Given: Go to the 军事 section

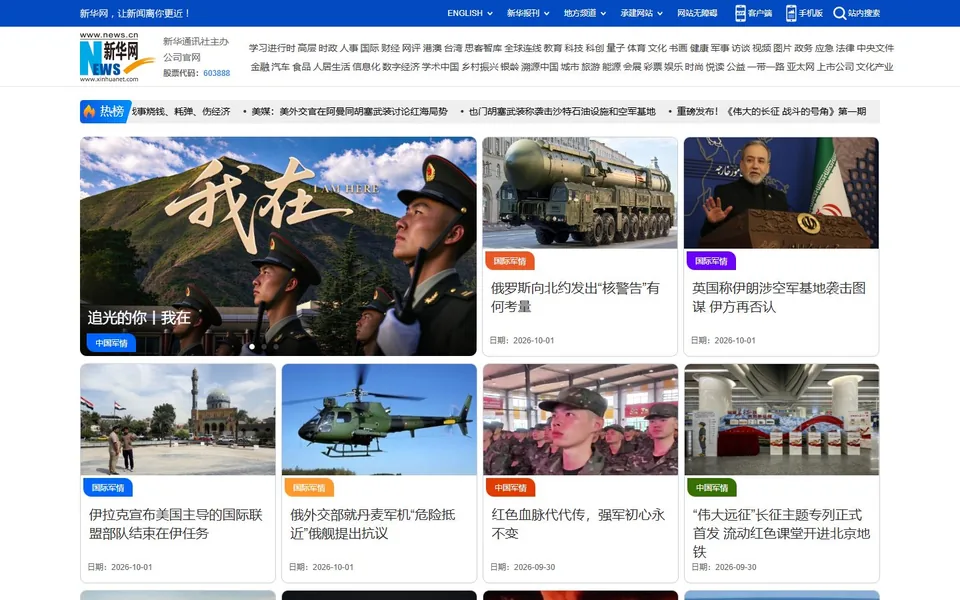Looking at the screenshot, I should (x=720, y=48).
